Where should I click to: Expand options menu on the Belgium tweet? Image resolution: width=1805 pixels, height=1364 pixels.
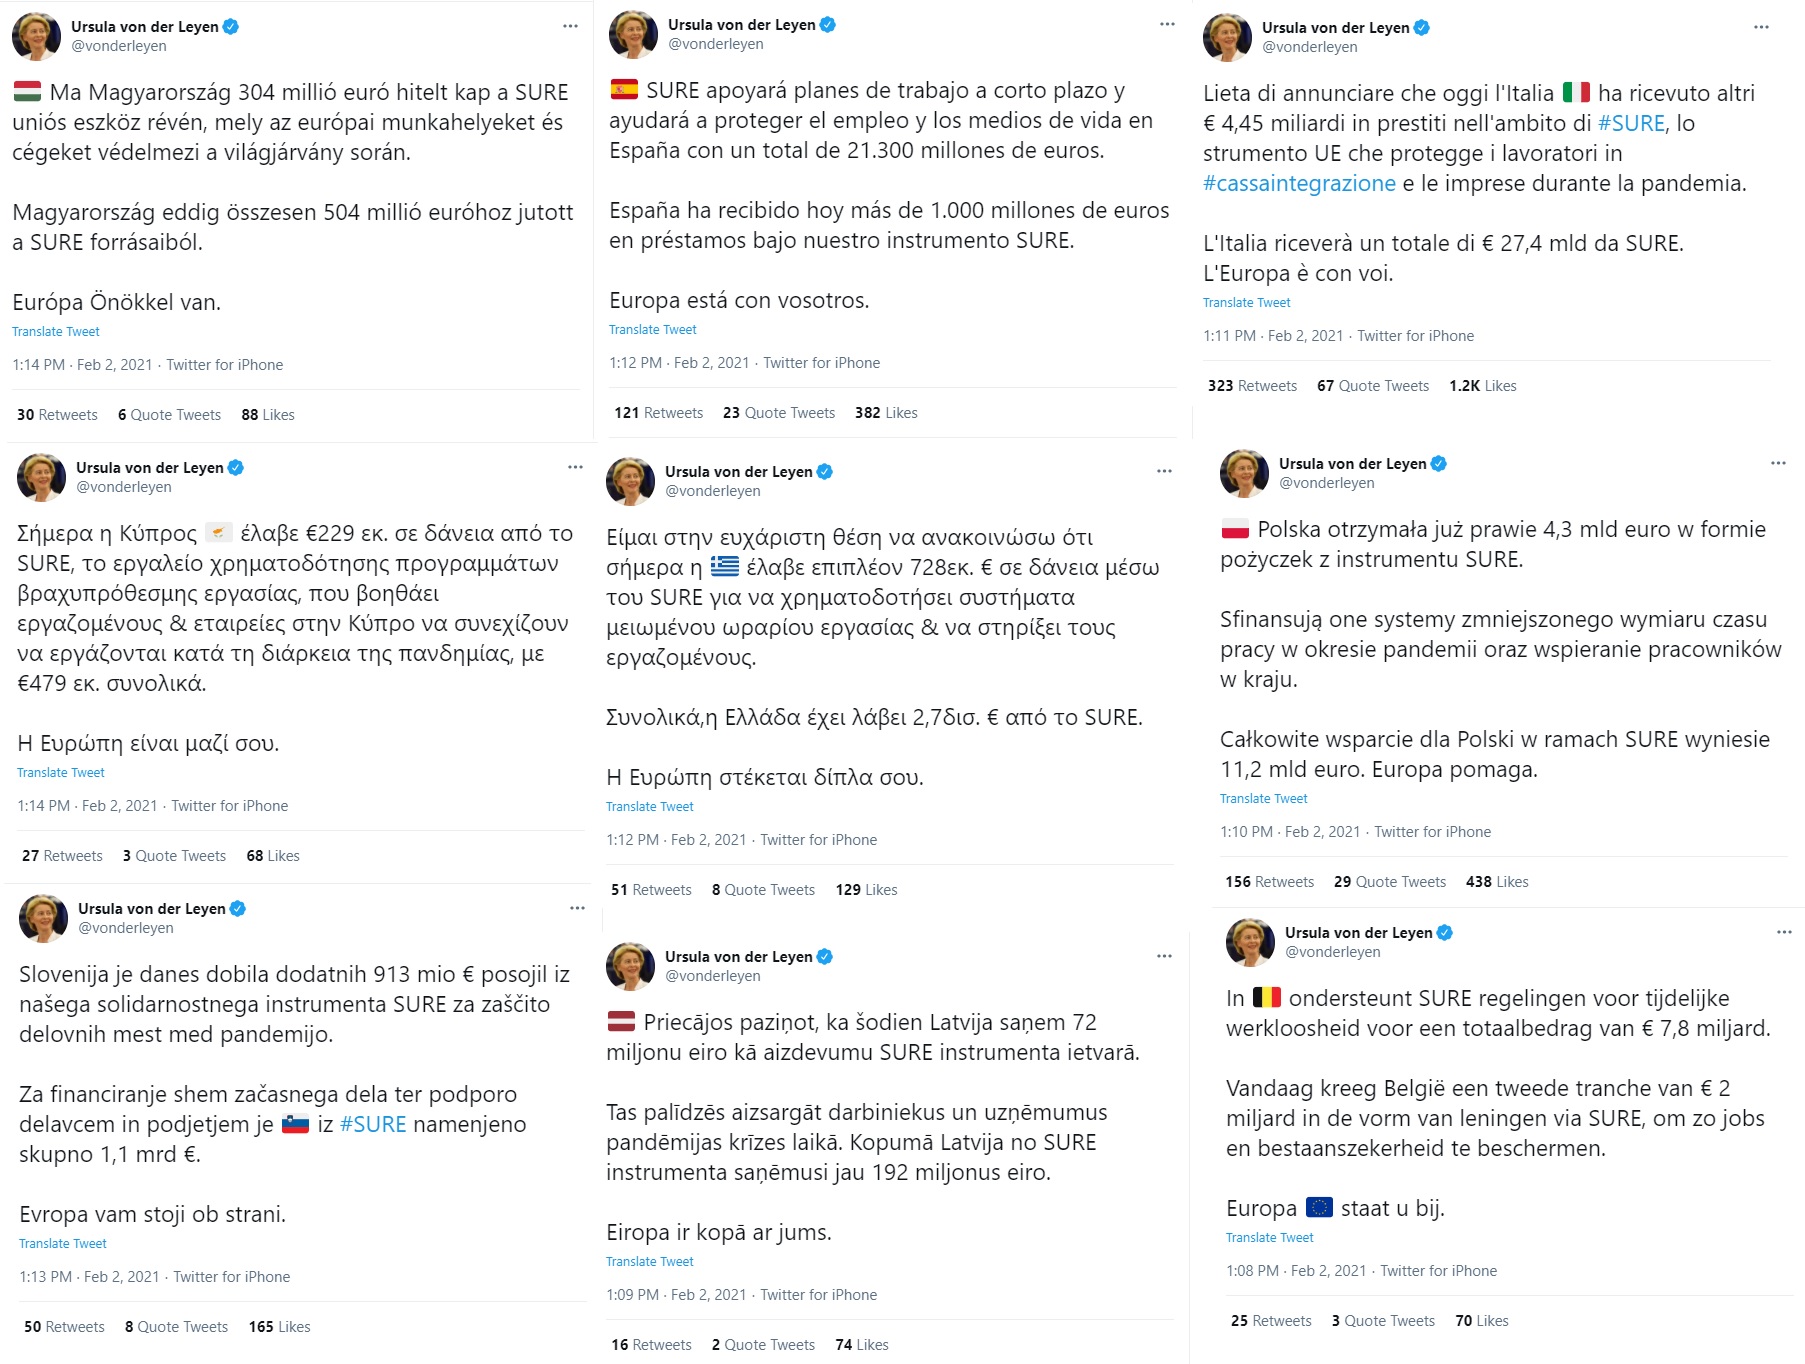point(1784,932)
